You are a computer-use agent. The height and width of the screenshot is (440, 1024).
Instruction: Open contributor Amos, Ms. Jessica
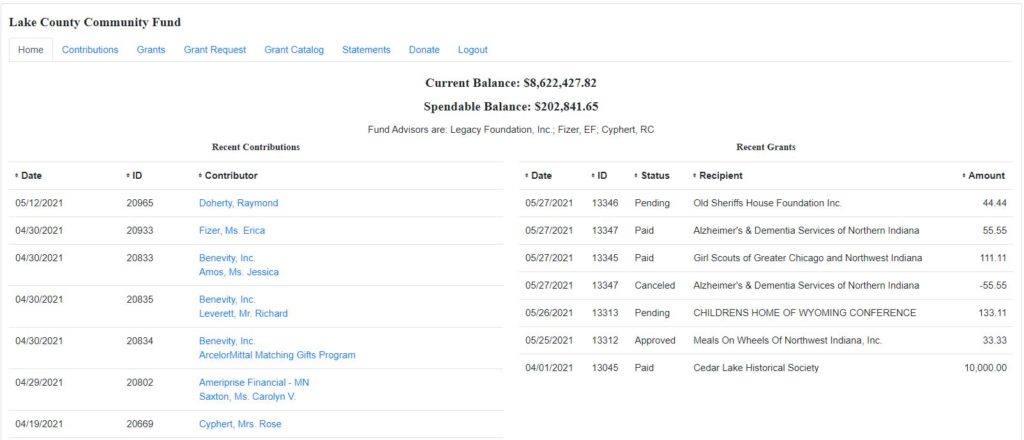pos(239,272)
